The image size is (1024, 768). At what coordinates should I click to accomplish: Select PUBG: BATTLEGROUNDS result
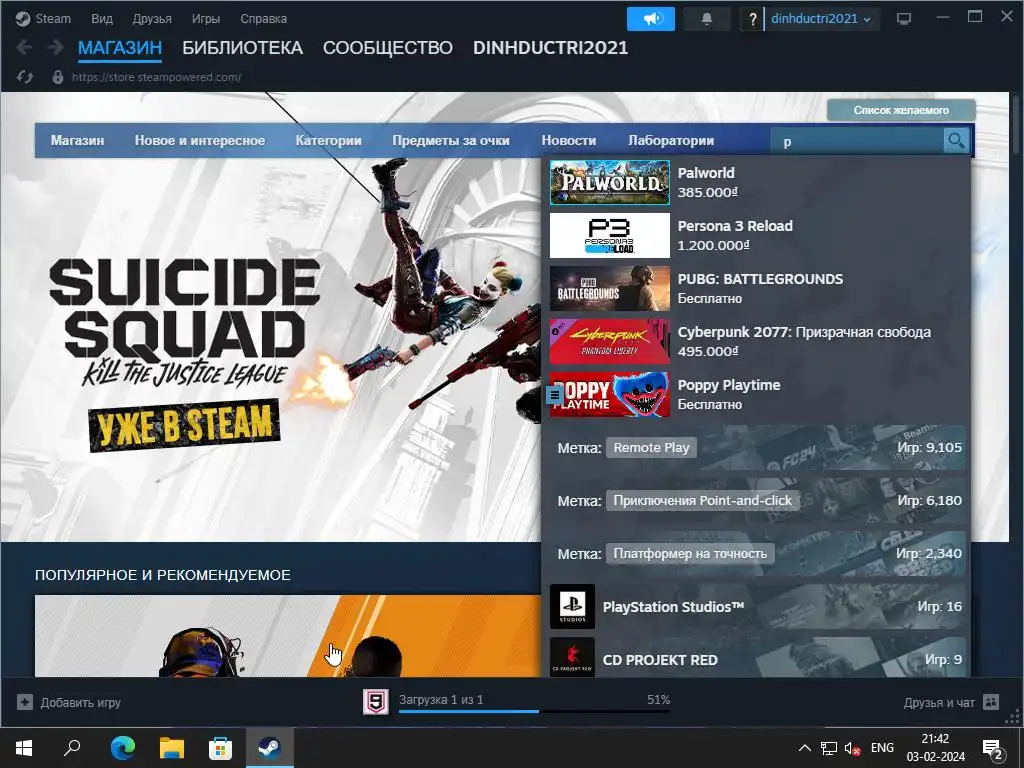pyautogui.click(x=758, y=288)
